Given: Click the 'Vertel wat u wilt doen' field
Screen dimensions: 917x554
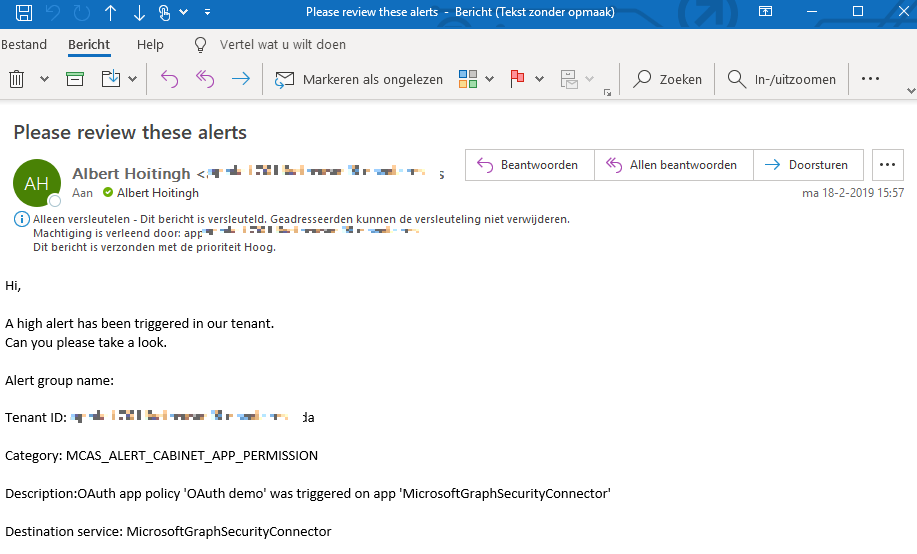Looking at the screenshot, I should [x=282, y=45].
